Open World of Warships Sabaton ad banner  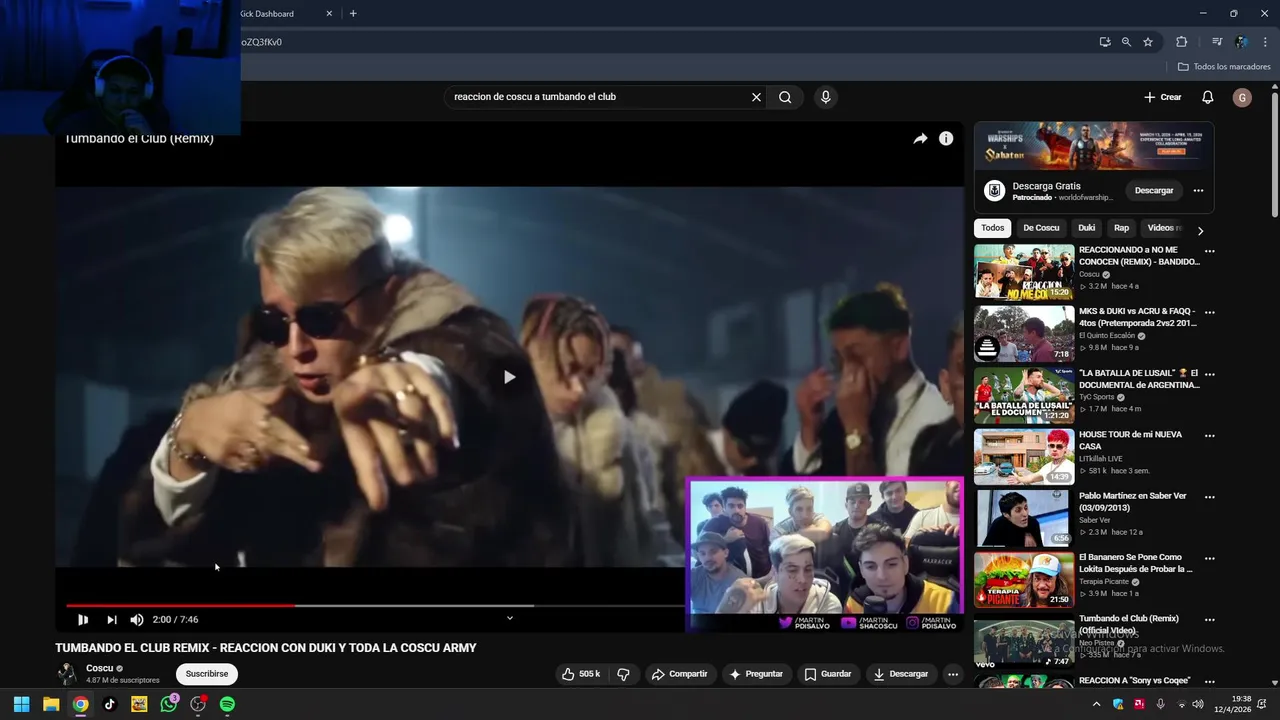pos(1094,146)
